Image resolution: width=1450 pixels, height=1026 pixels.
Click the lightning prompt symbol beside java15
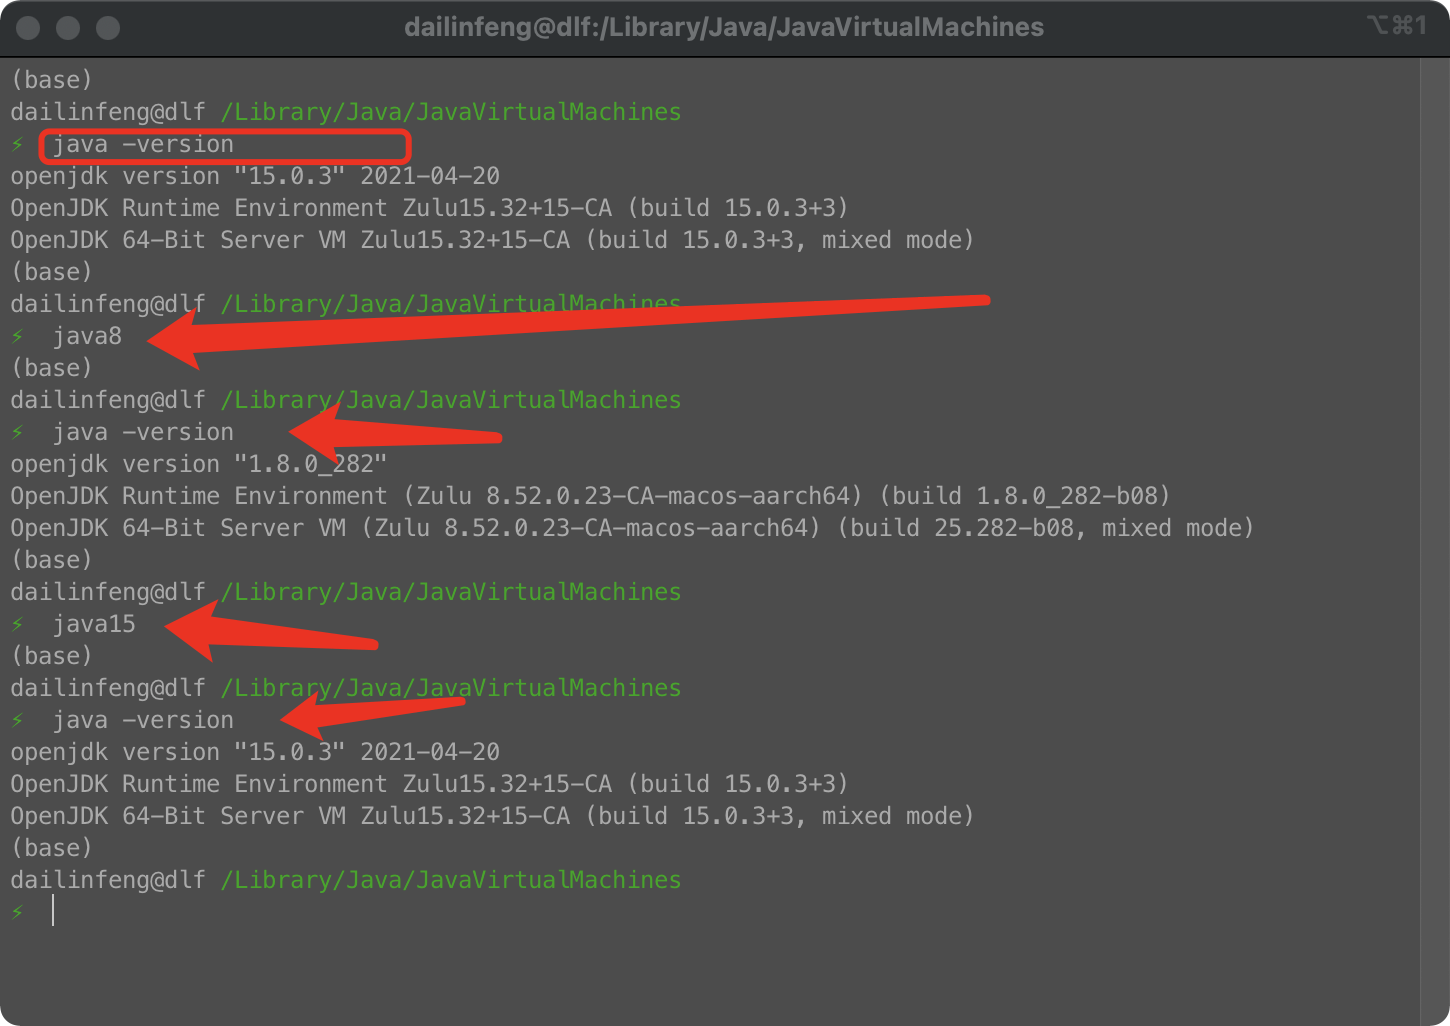[x=18, y=624]
